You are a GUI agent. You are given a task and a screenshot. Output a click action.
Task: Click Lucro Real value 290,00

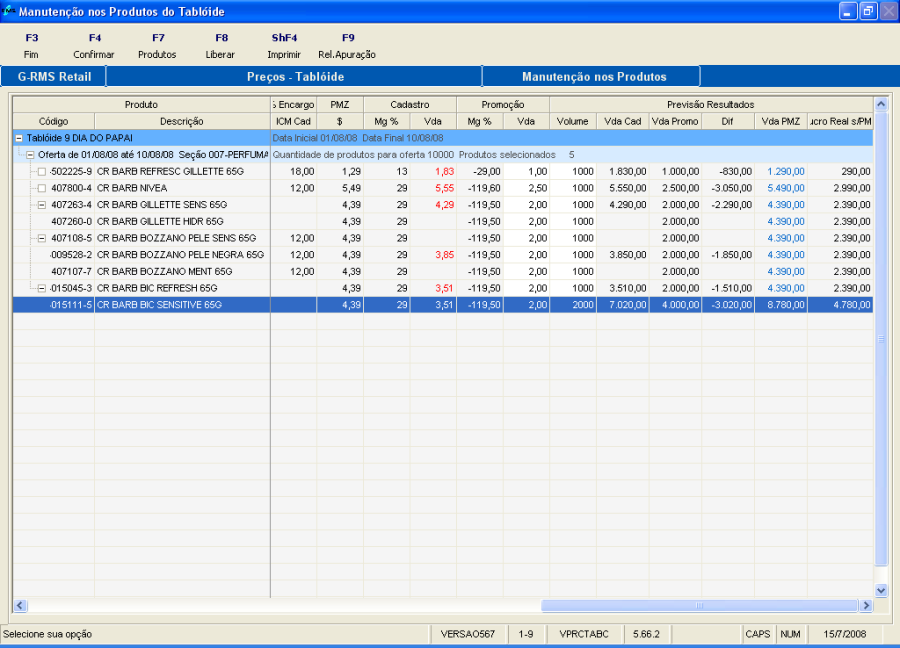(x=856, y=172)
